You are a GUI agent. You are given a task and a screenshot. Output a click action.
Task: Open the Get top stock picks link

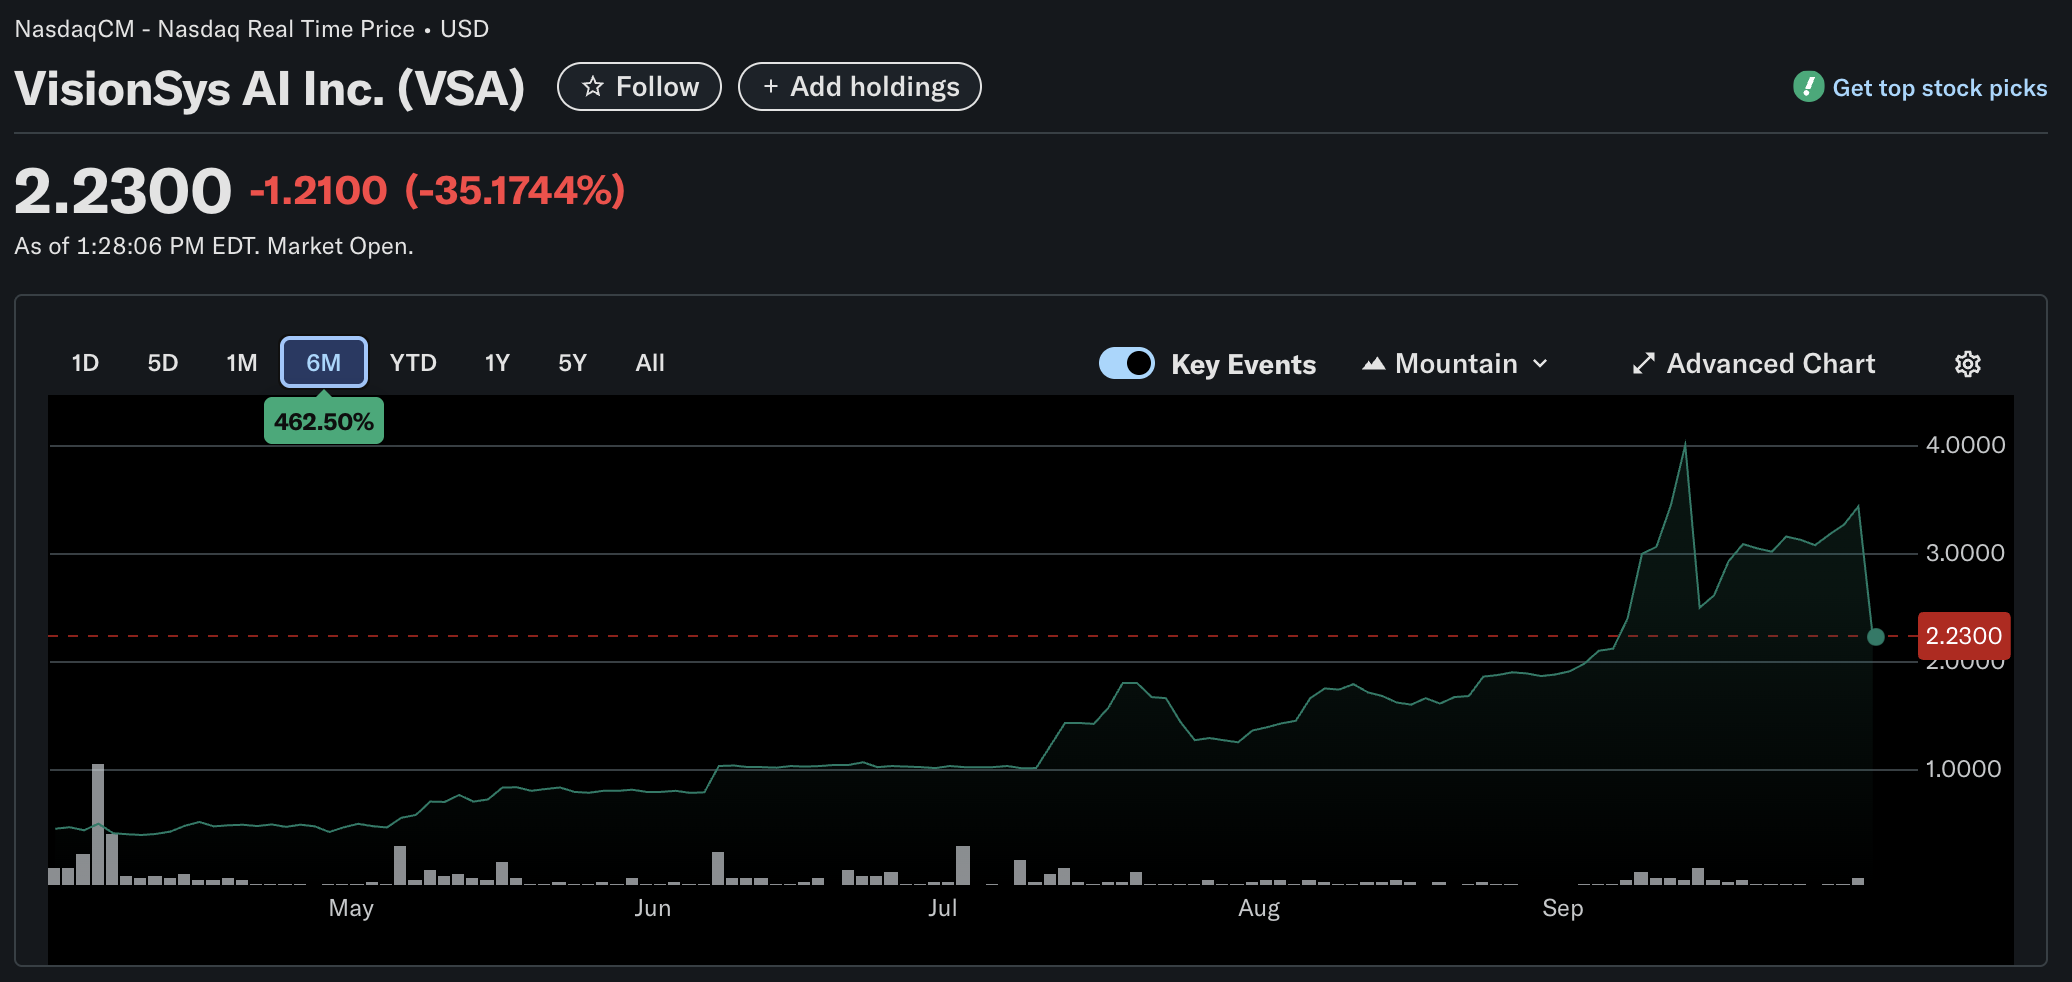(1939, 88)
